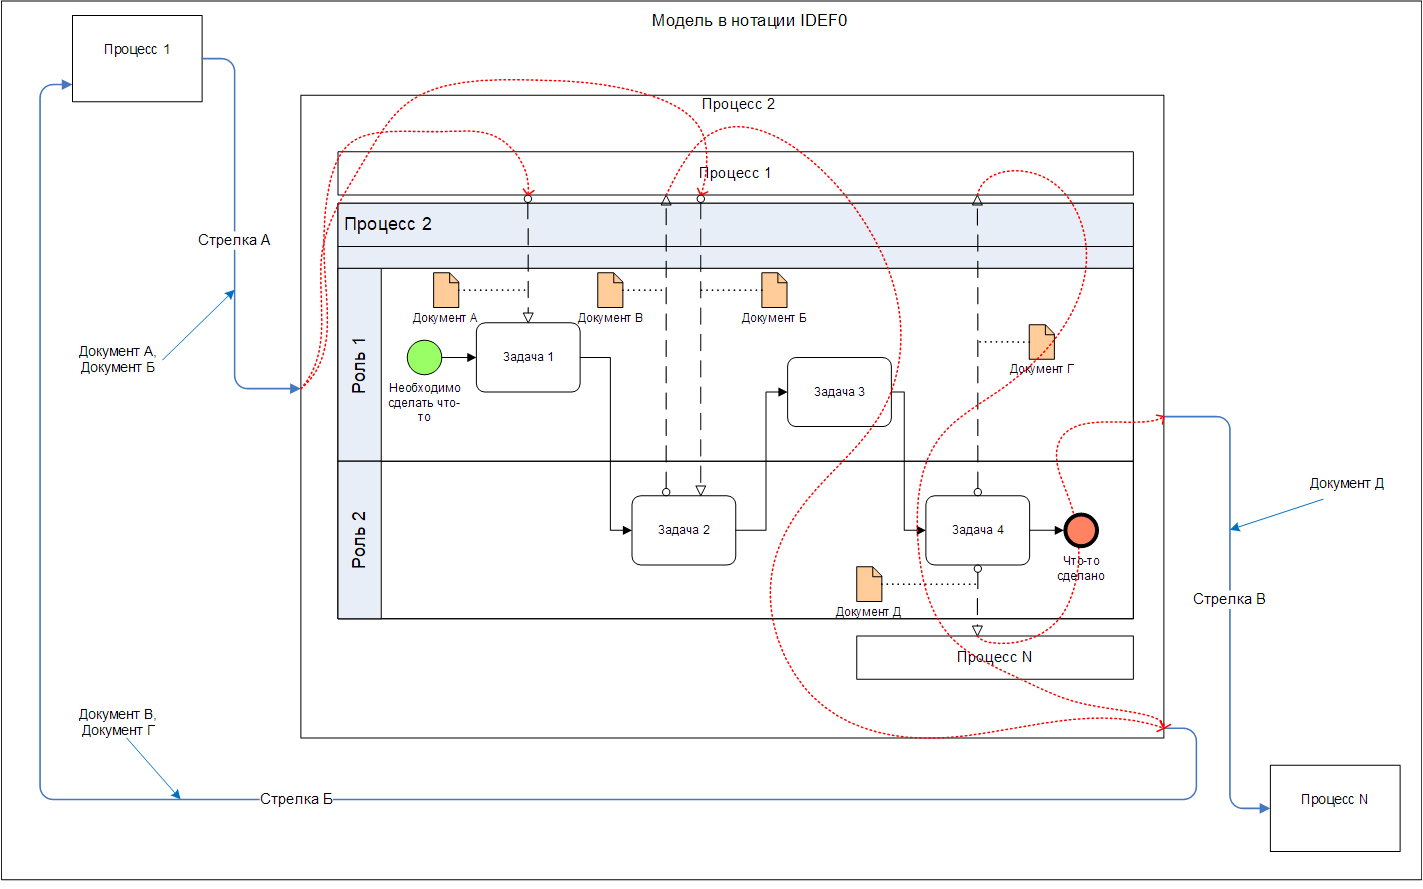Select the Задача 3 task box
Screen dimensions: 1423x889
[839, 392]
